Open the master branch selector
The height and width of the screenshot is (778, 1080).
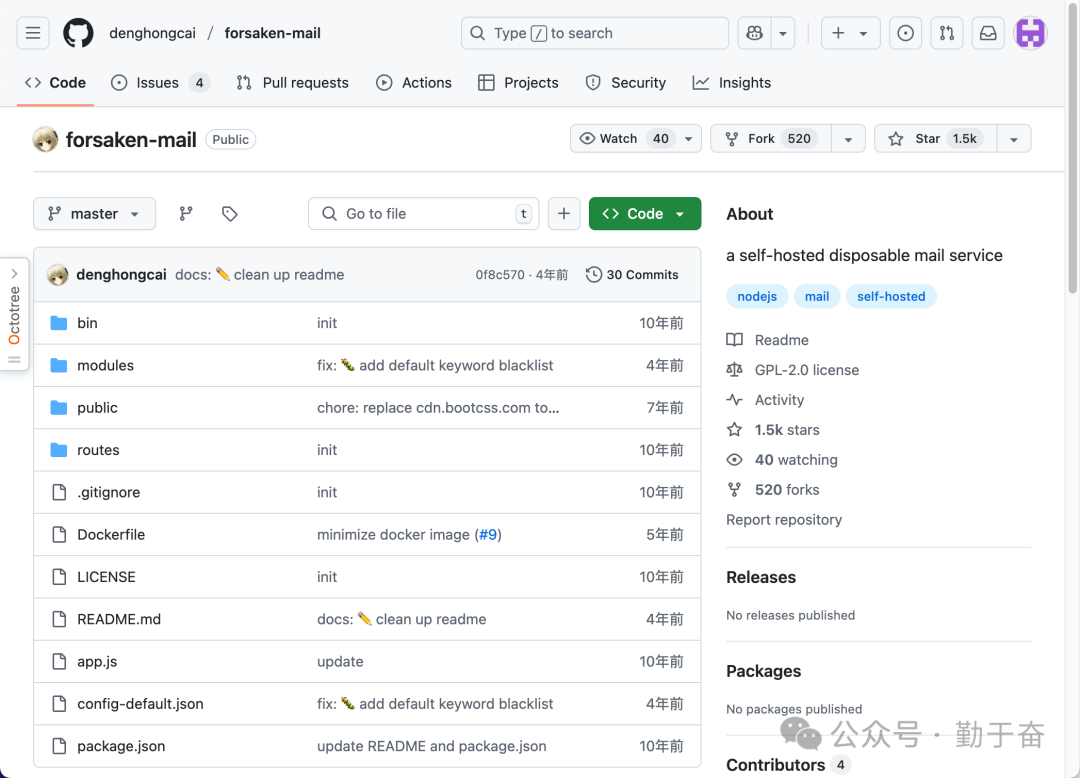[x=94, y=213]
